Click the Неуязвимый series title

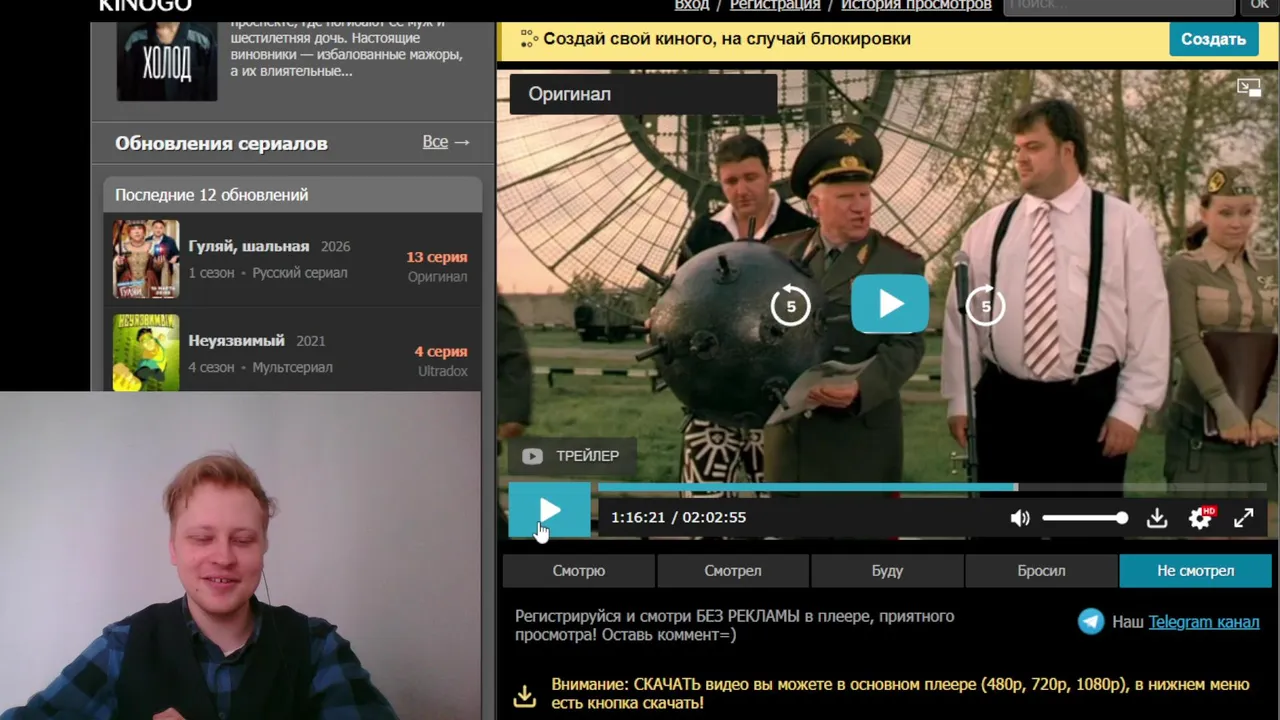tap(236, 340)
